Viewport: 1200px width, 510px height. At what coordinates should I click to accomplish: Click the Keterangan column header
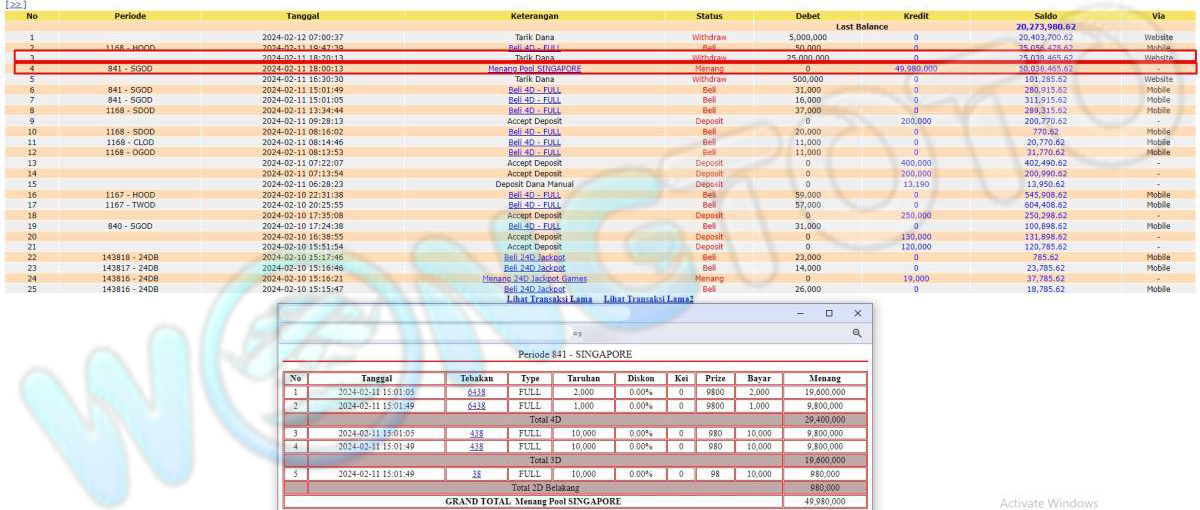534,16
